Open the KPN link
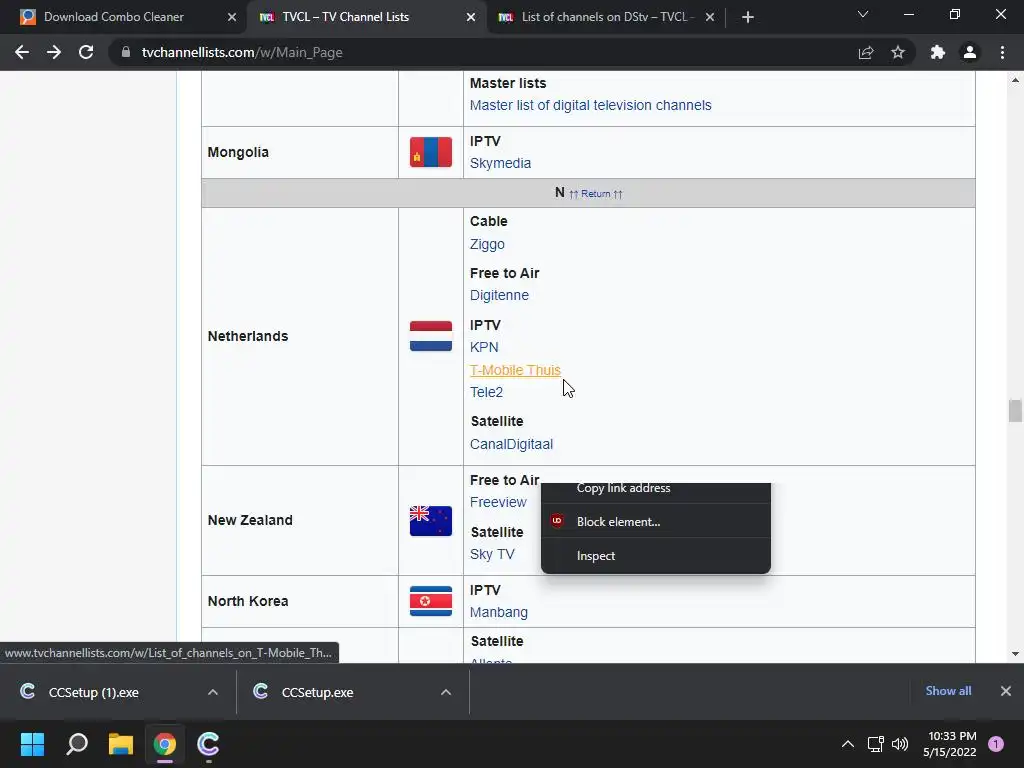 pyautogui.click(x=484, y=347)
